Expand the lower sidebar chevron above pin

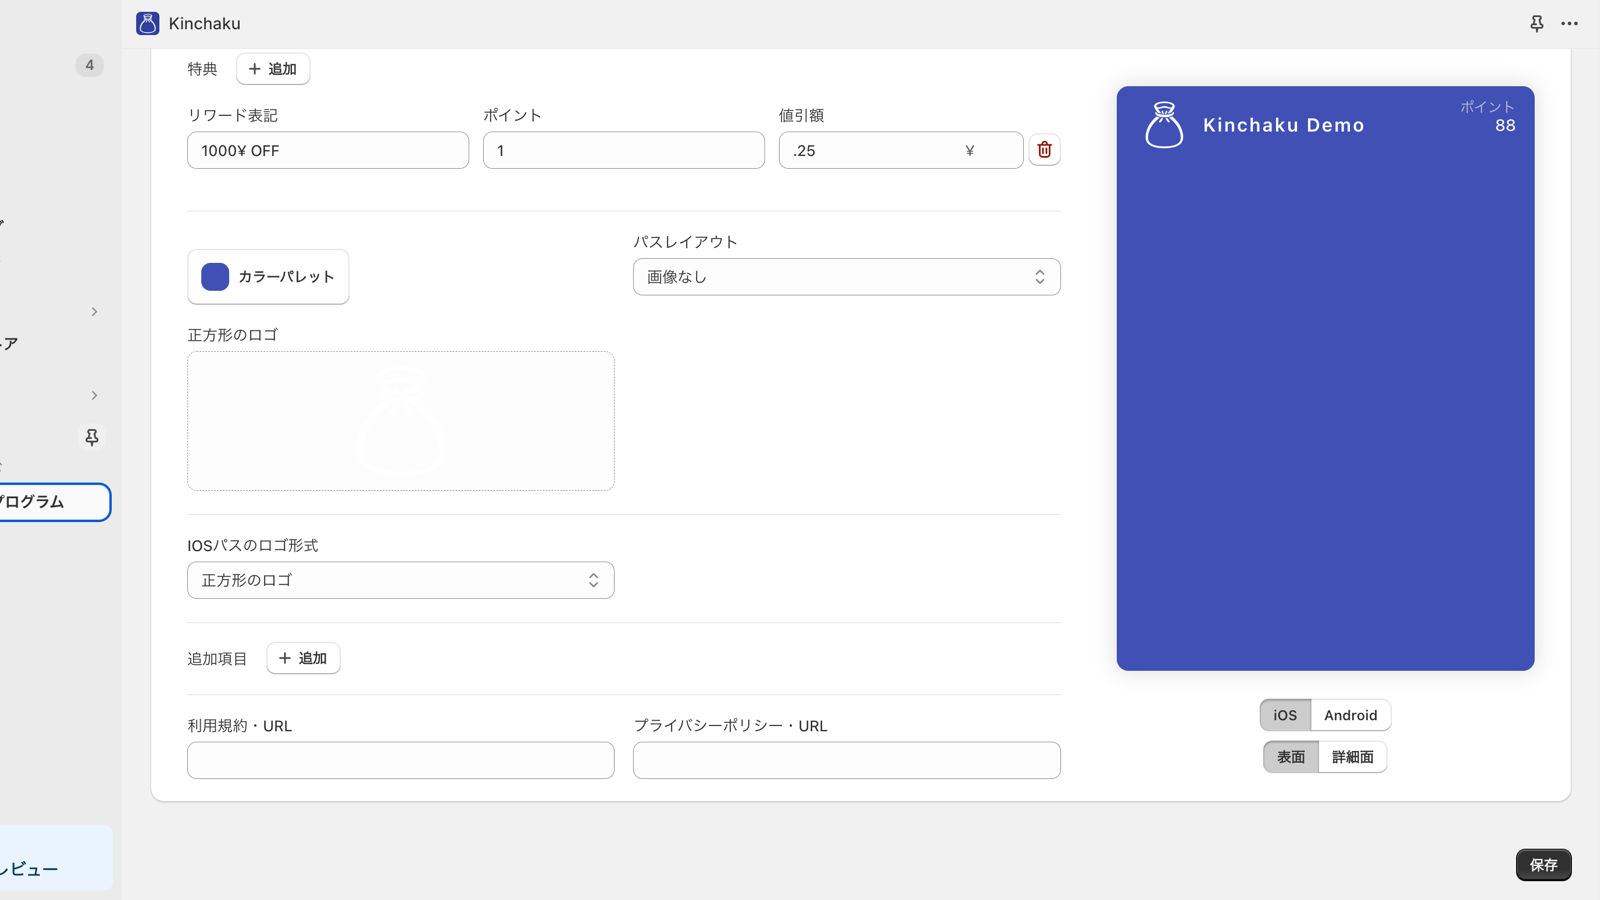coord(94,395)
